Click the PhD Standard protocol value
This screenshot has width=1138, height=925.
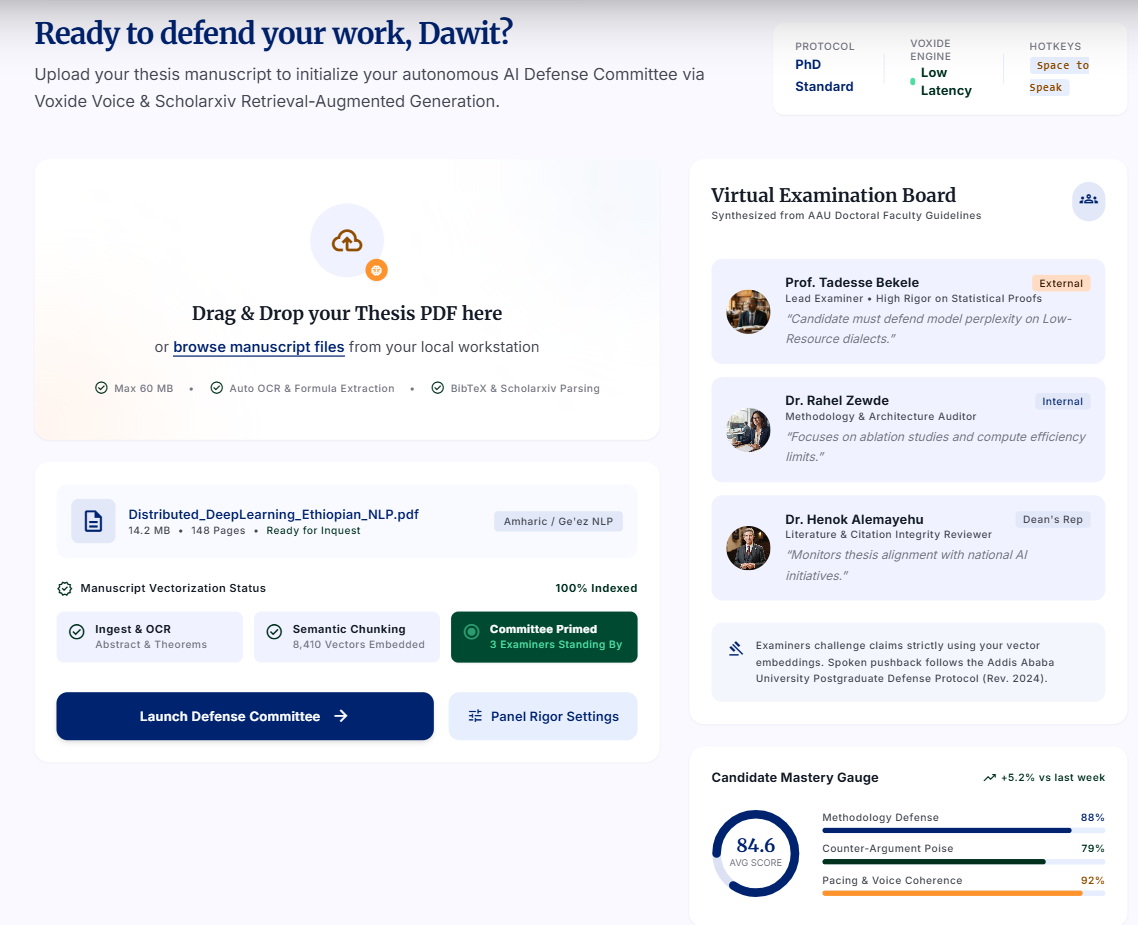[x=824, y=75]
